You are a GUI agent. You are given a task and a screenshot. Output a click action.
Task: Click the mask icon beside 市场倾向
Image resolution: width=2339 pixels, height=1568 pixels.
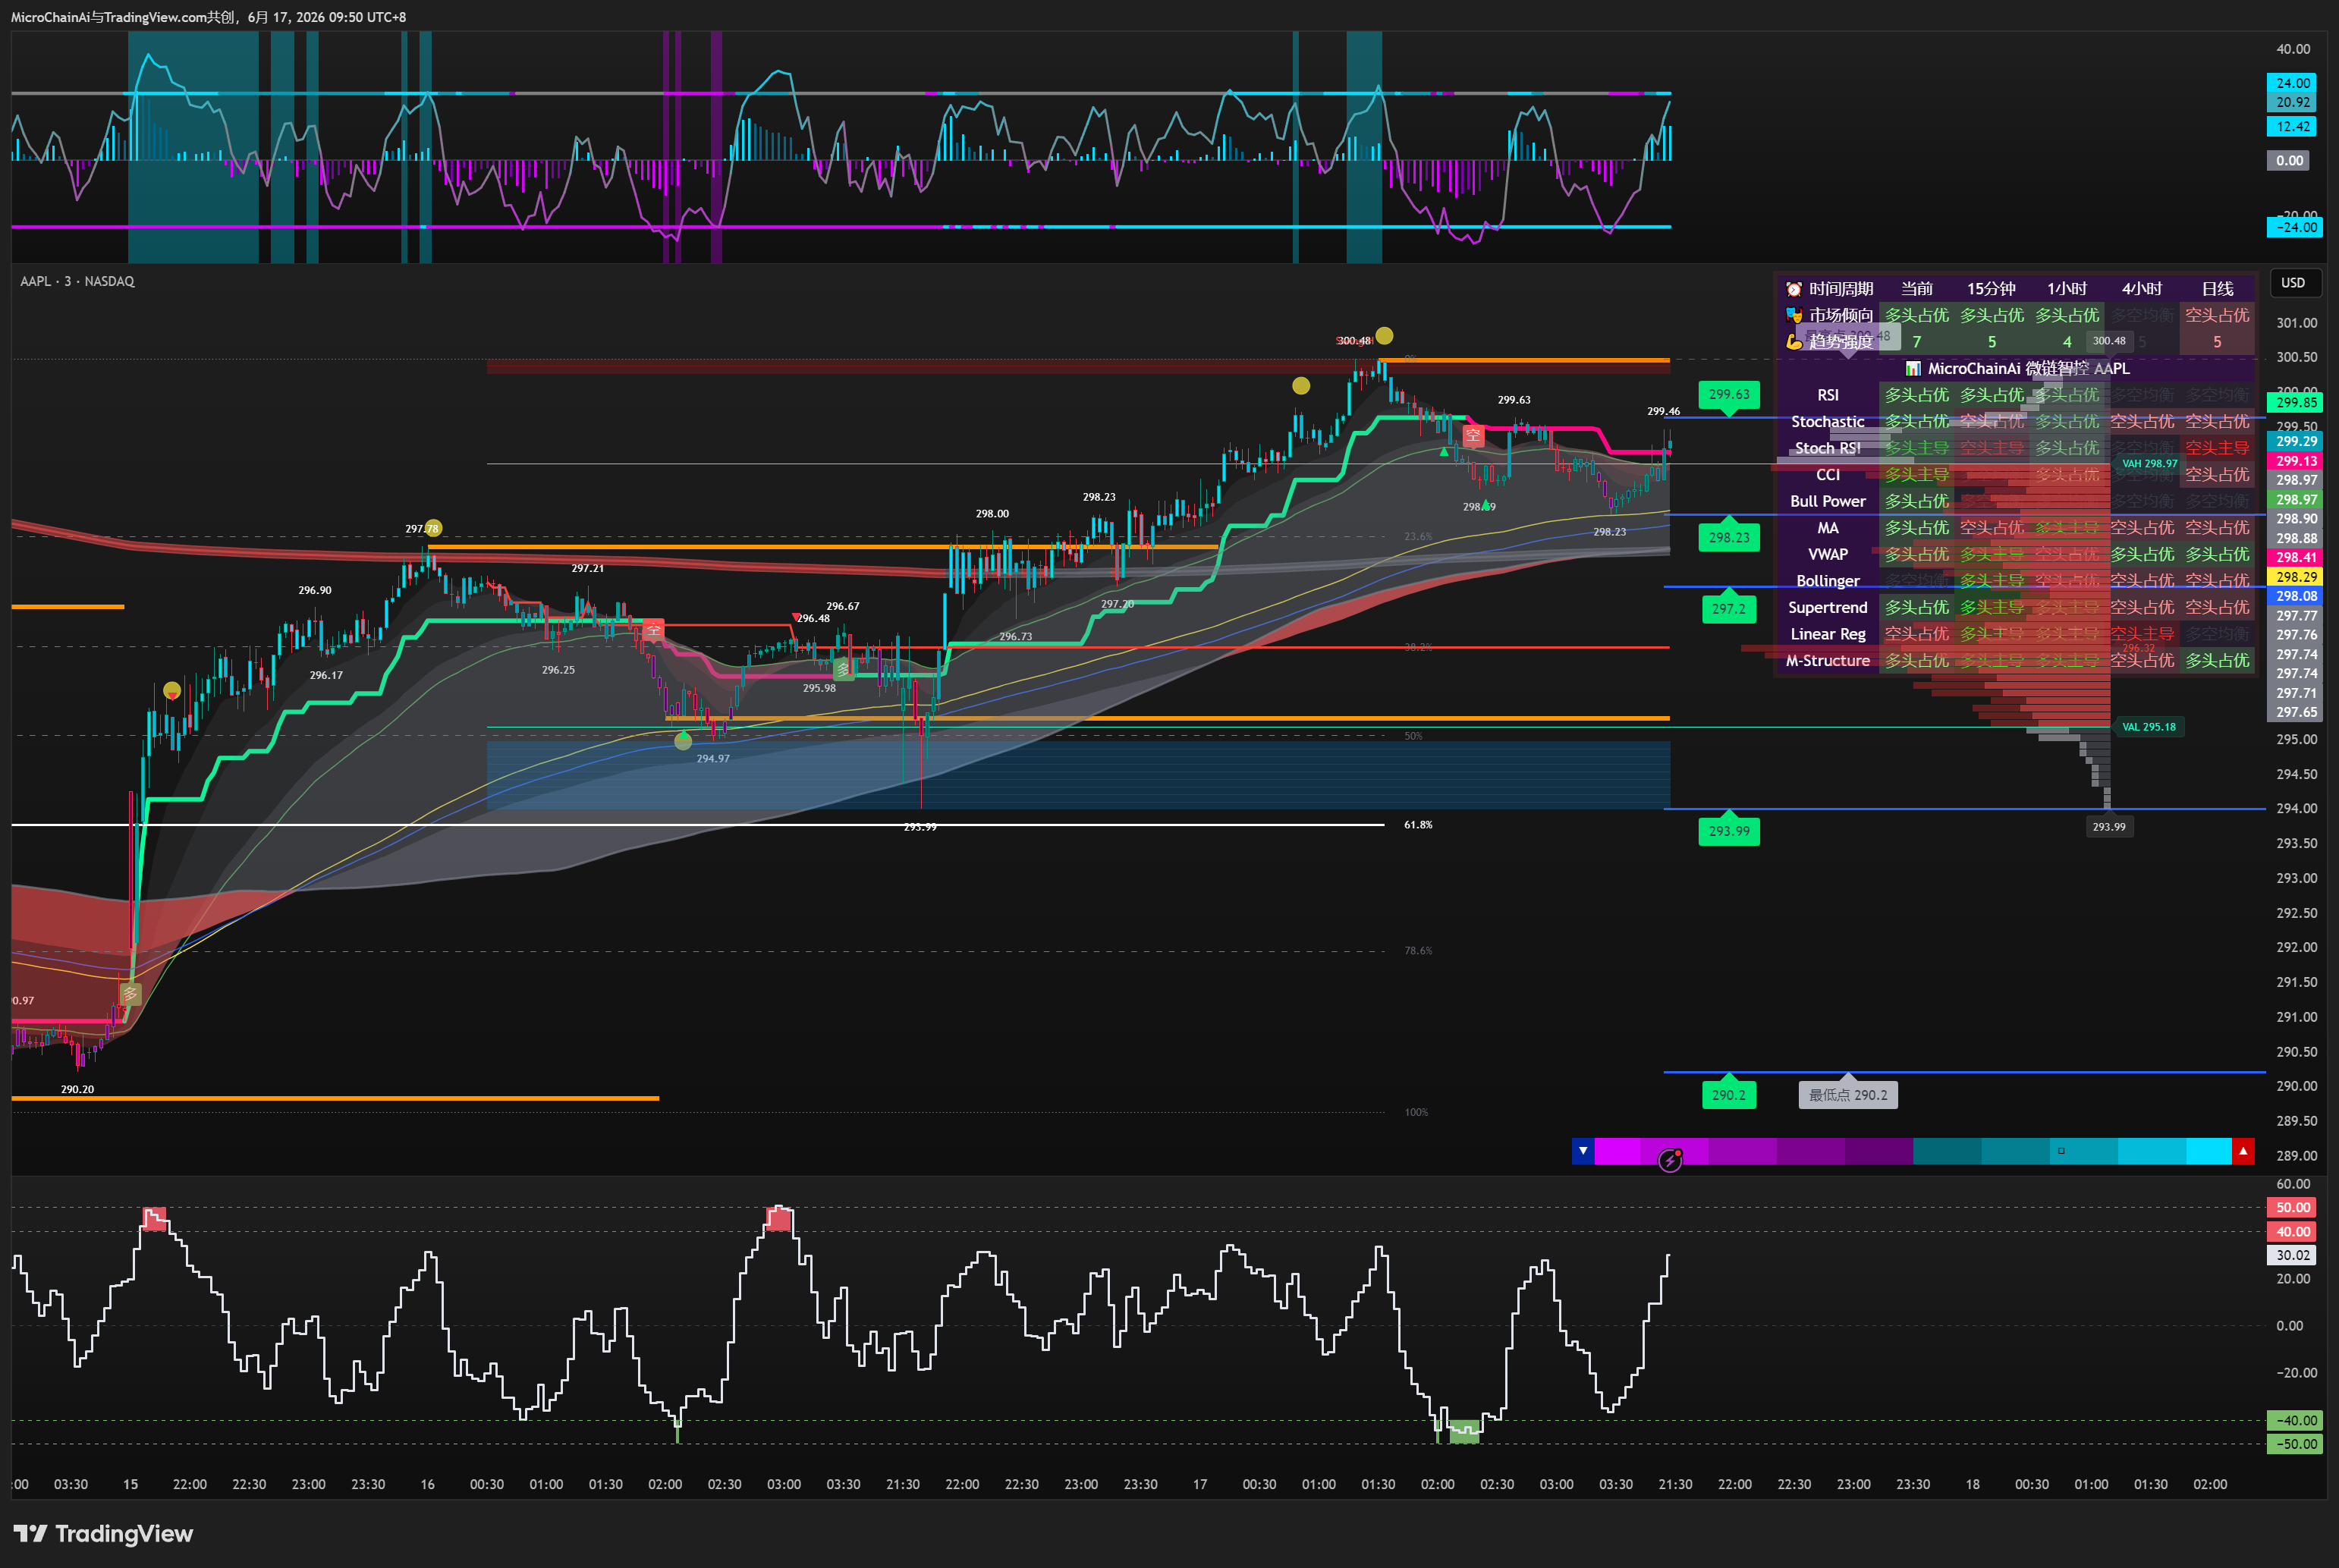click(x=1794, y=315)
